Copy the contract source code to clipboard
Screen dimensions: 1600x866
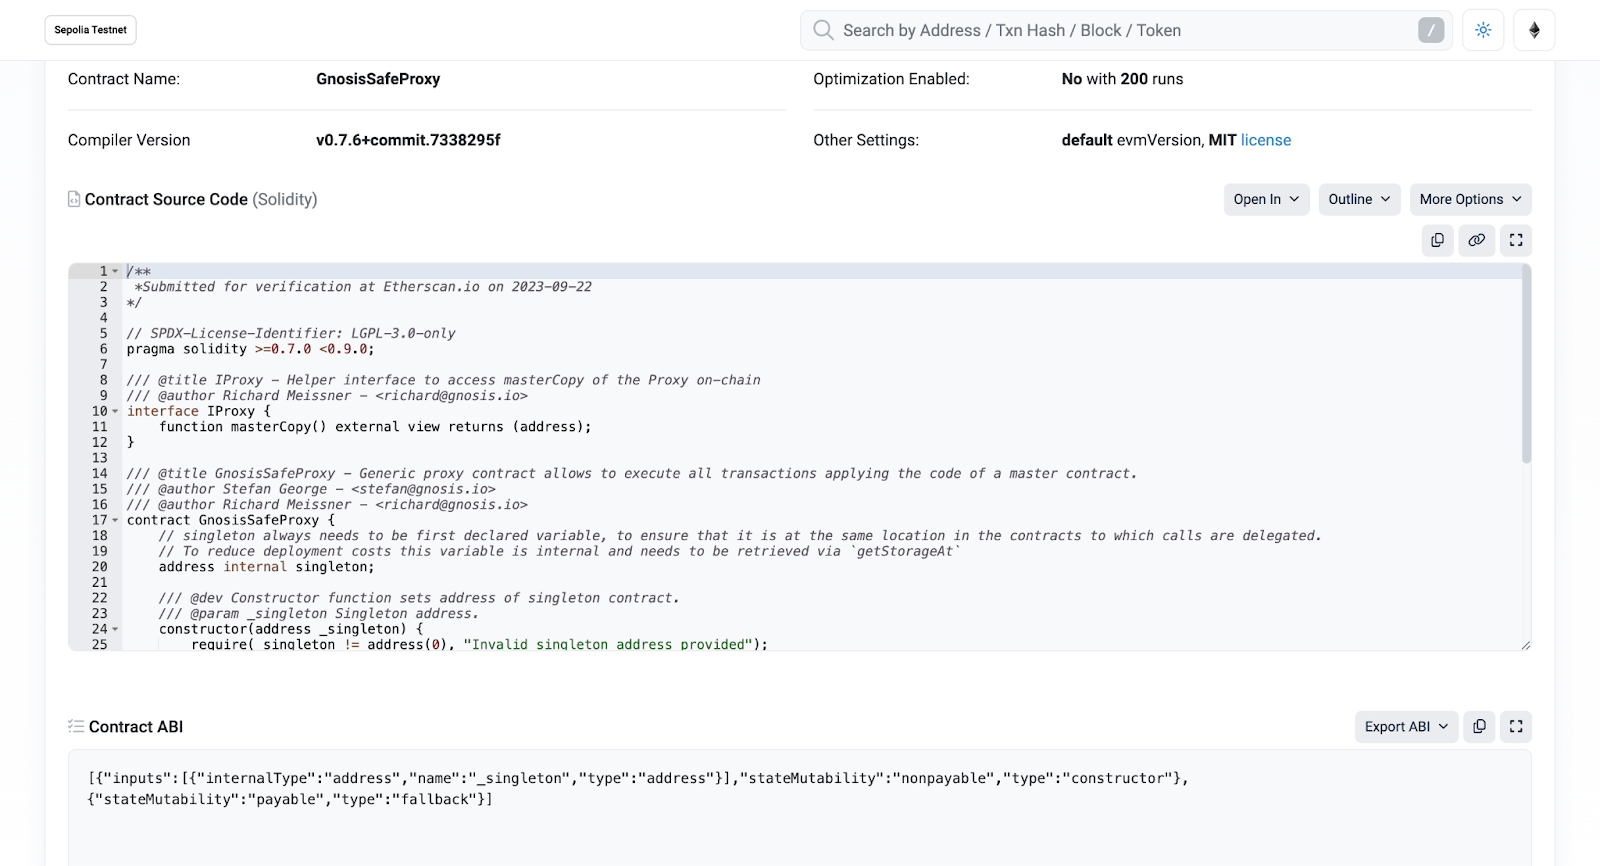point(1437,240)
